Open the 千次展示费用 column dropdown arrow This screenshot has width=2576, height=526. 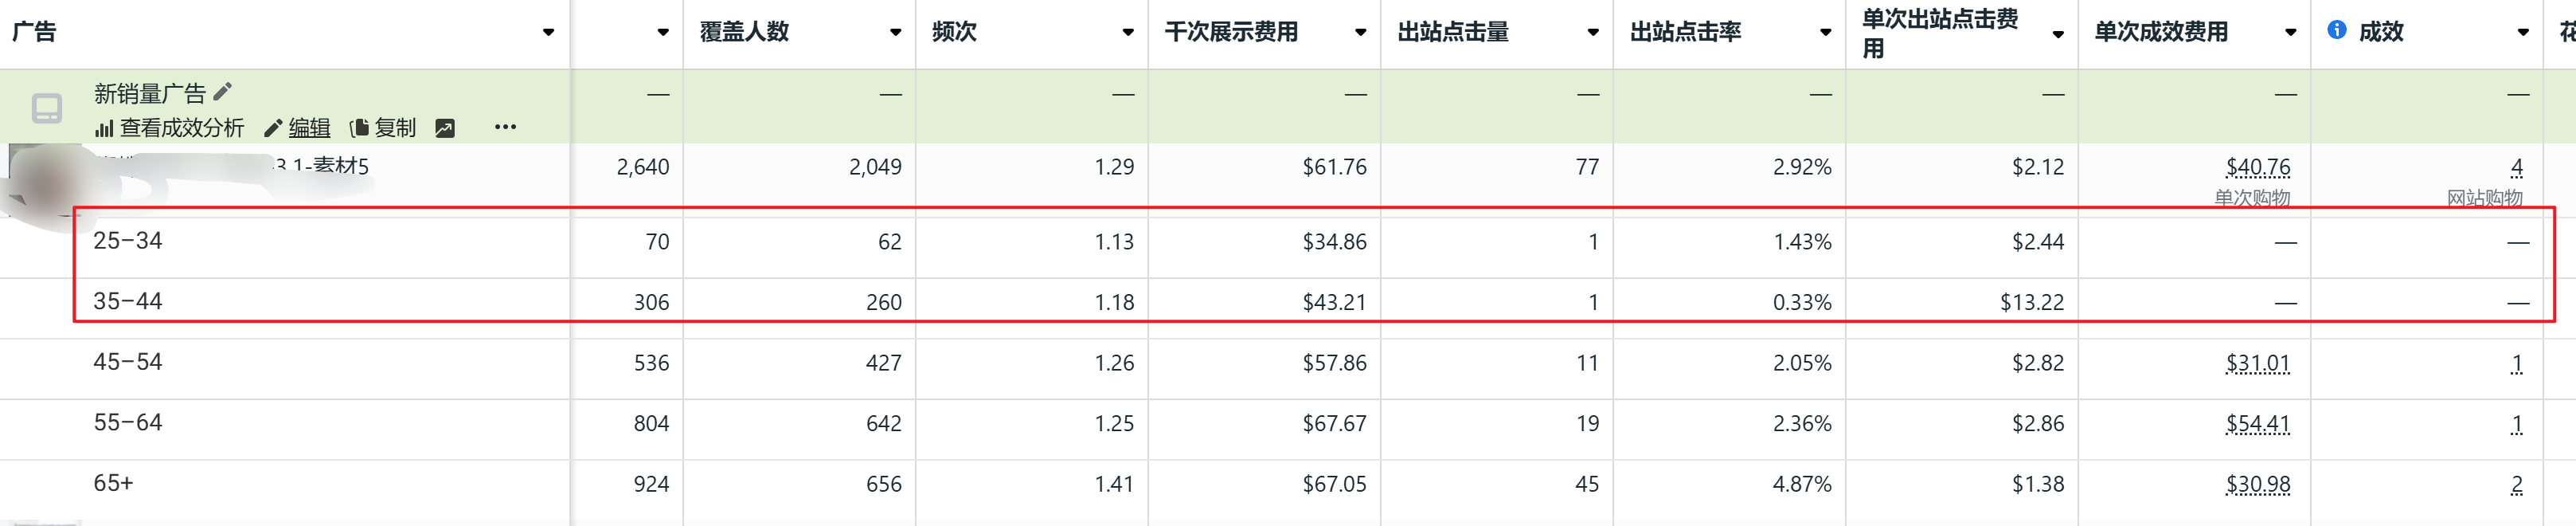pos(1360,32)
